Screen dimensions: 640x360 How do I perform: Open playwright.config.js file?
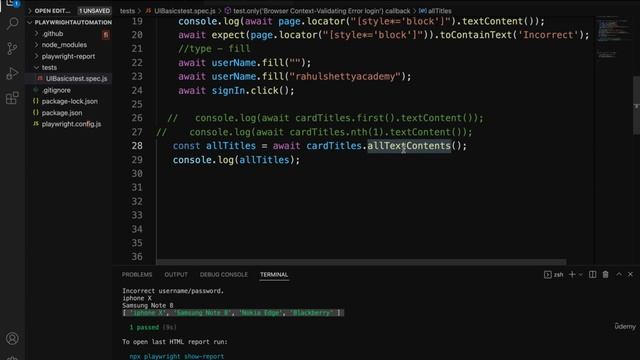click(x=71, y=124)
